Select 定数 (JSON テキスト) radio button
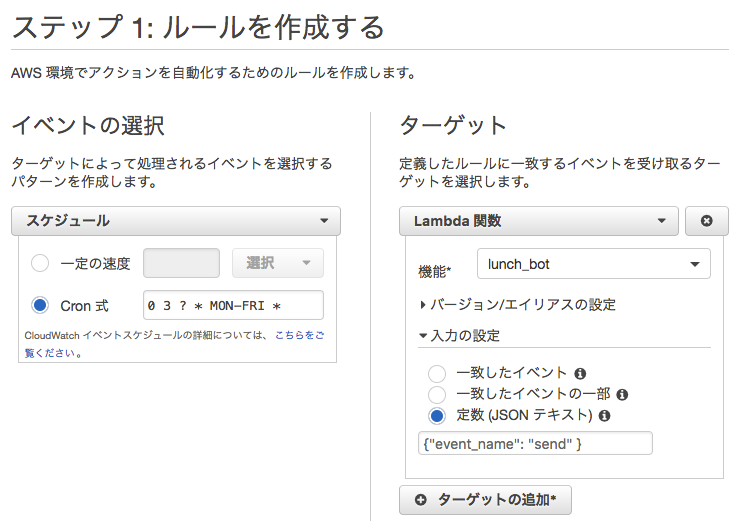 [437, 415]
